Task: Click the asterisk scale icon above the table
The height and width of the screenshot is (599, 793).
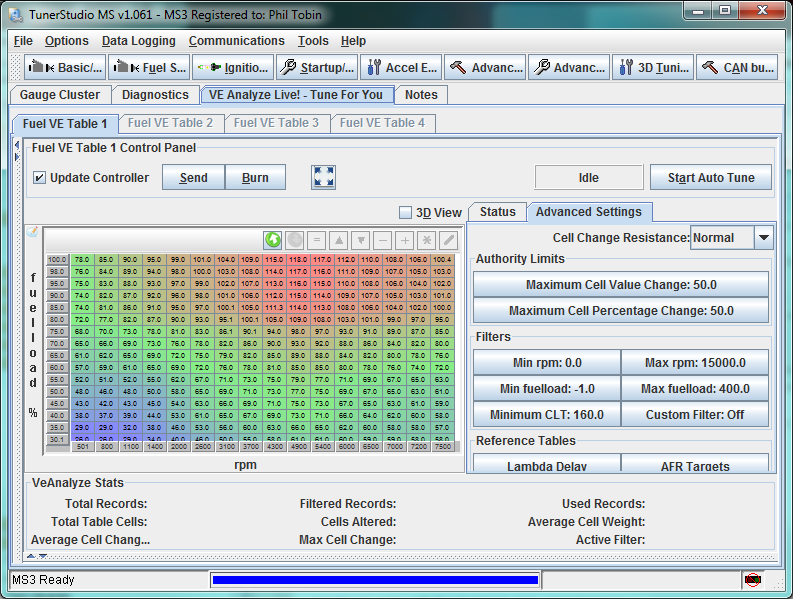Action: pyautogui.click(x=427, y=240)
